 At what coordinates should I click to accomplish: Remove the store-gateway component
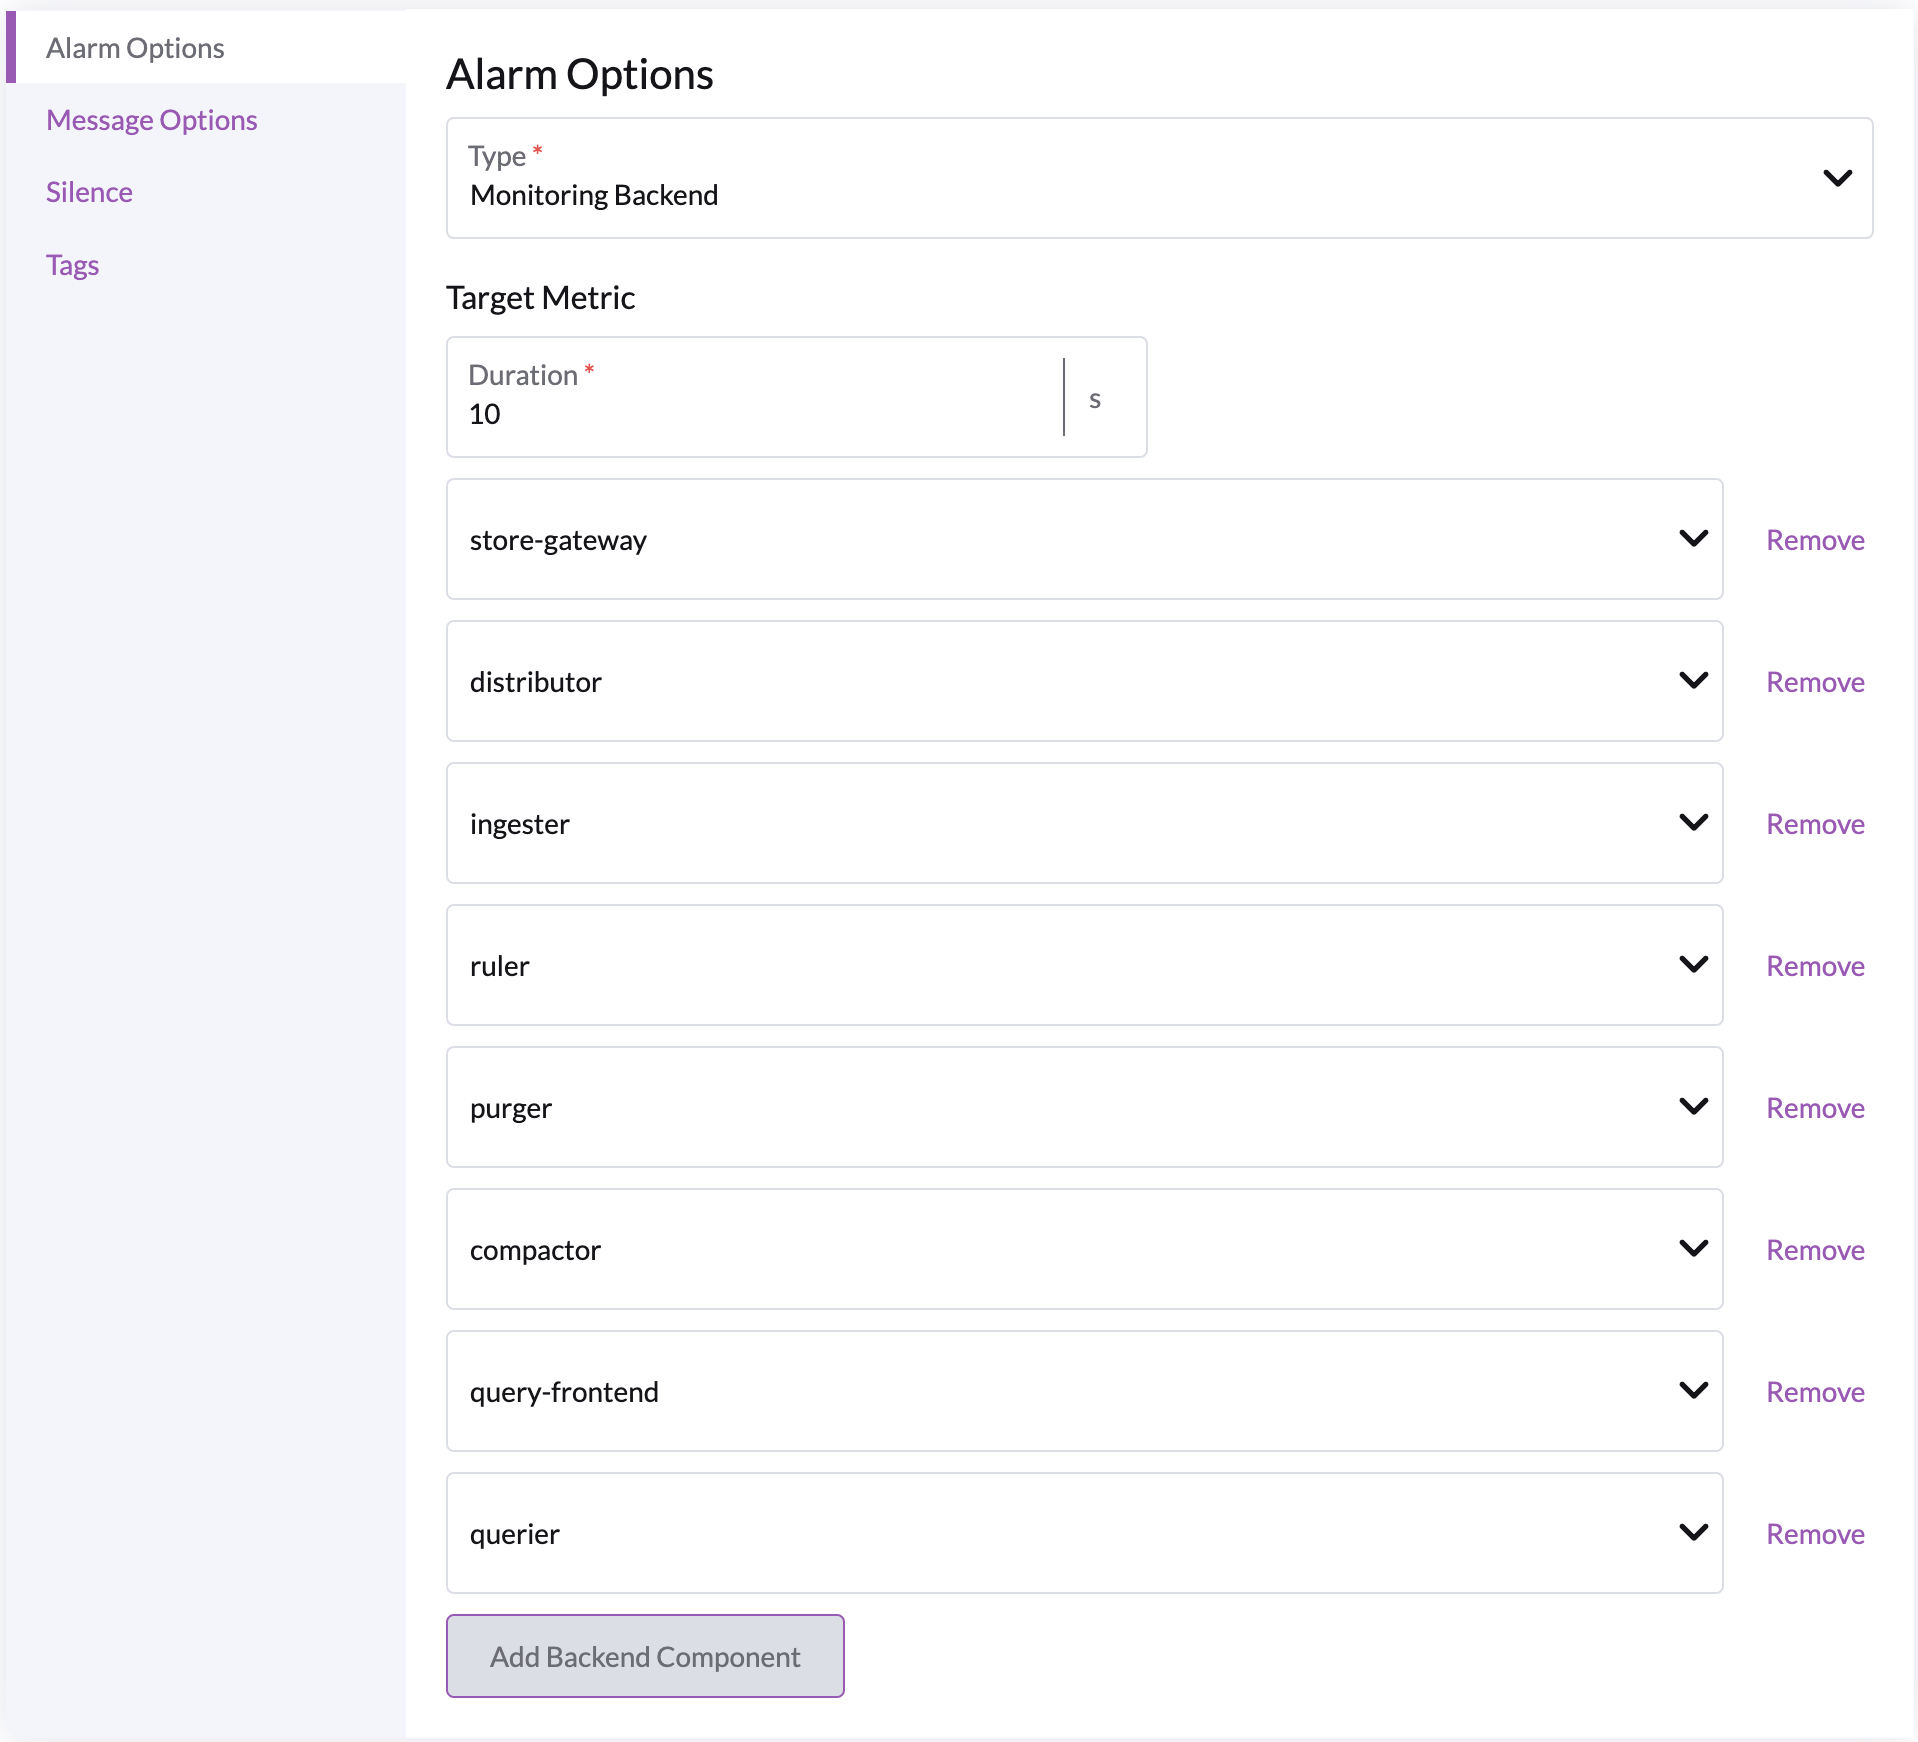1815,540
